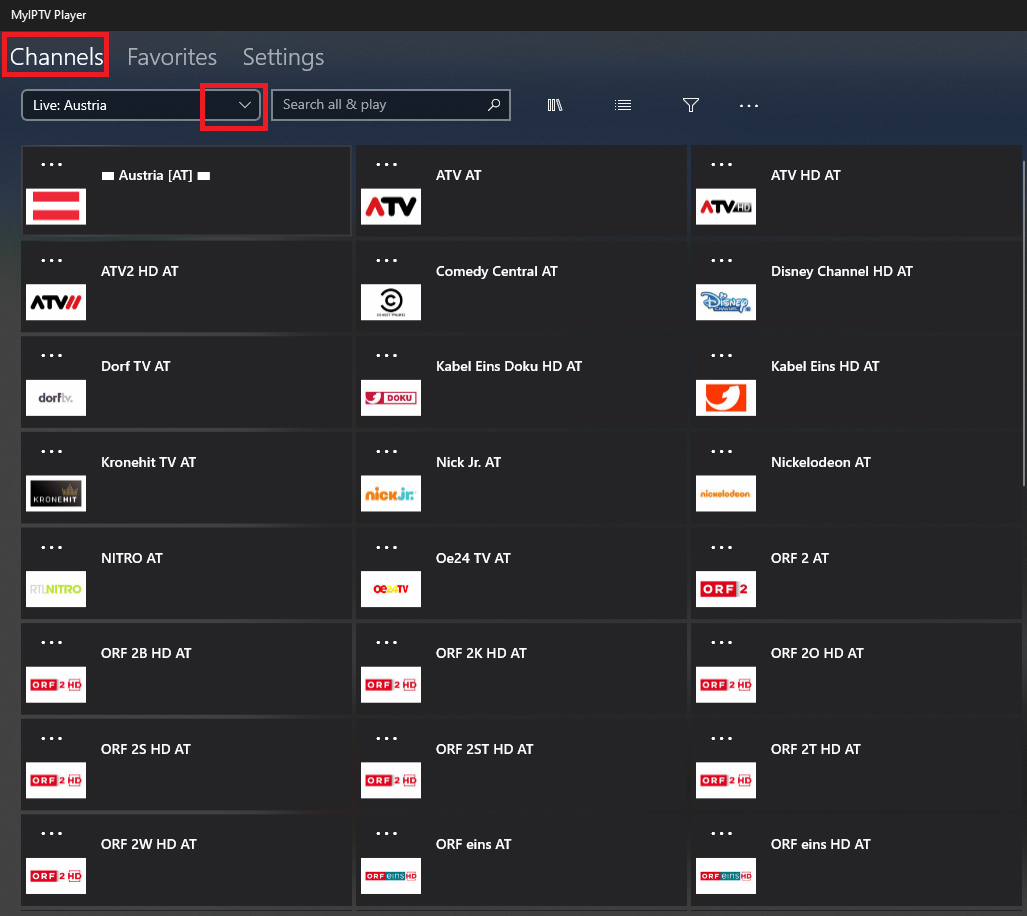The image size is (1027, 916).
Task: Select ORF 2T HD AT channel
Action: [x=856, y=764]
